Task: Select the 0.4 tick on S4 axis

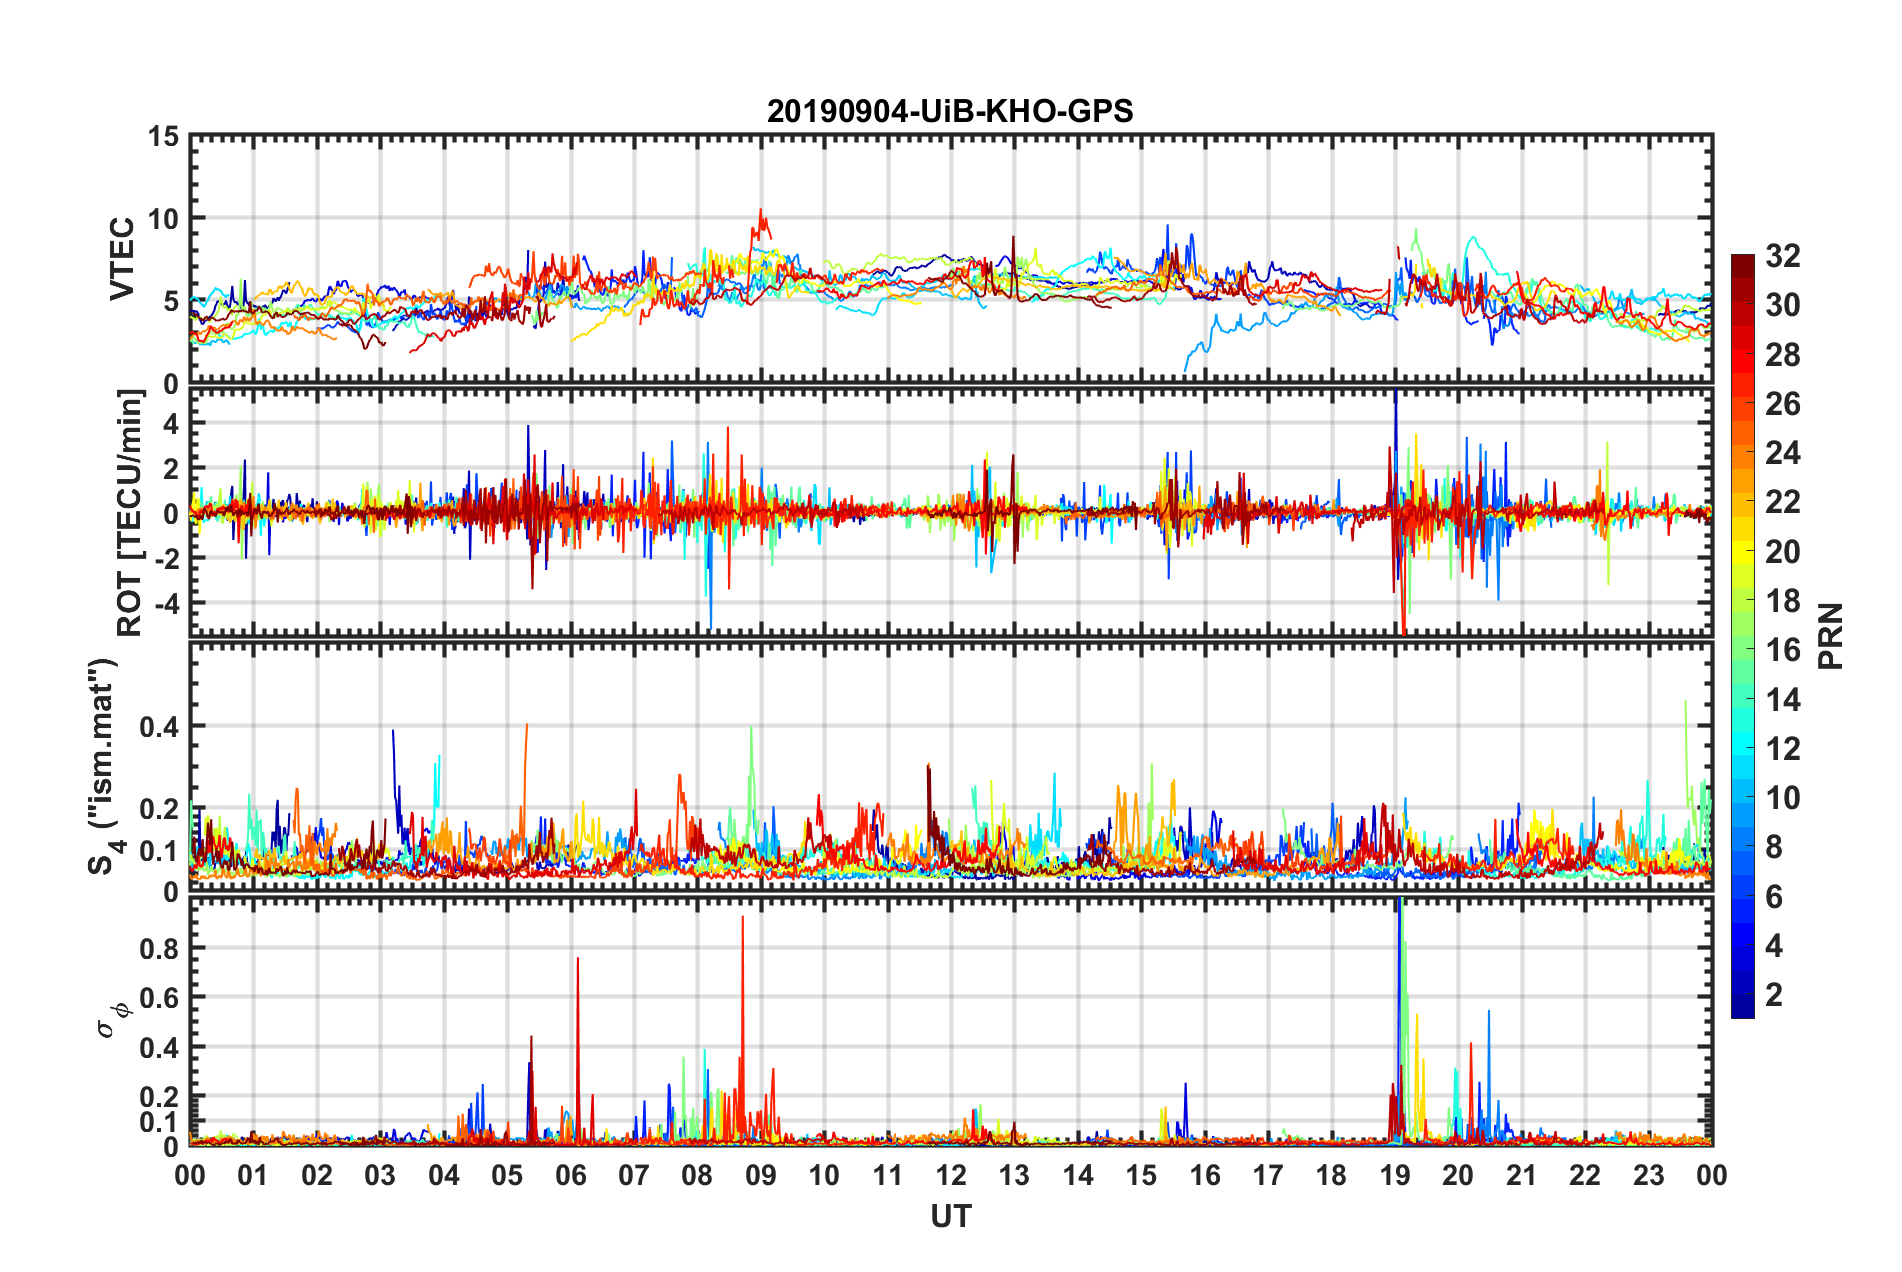Action: tap(158, 727)
